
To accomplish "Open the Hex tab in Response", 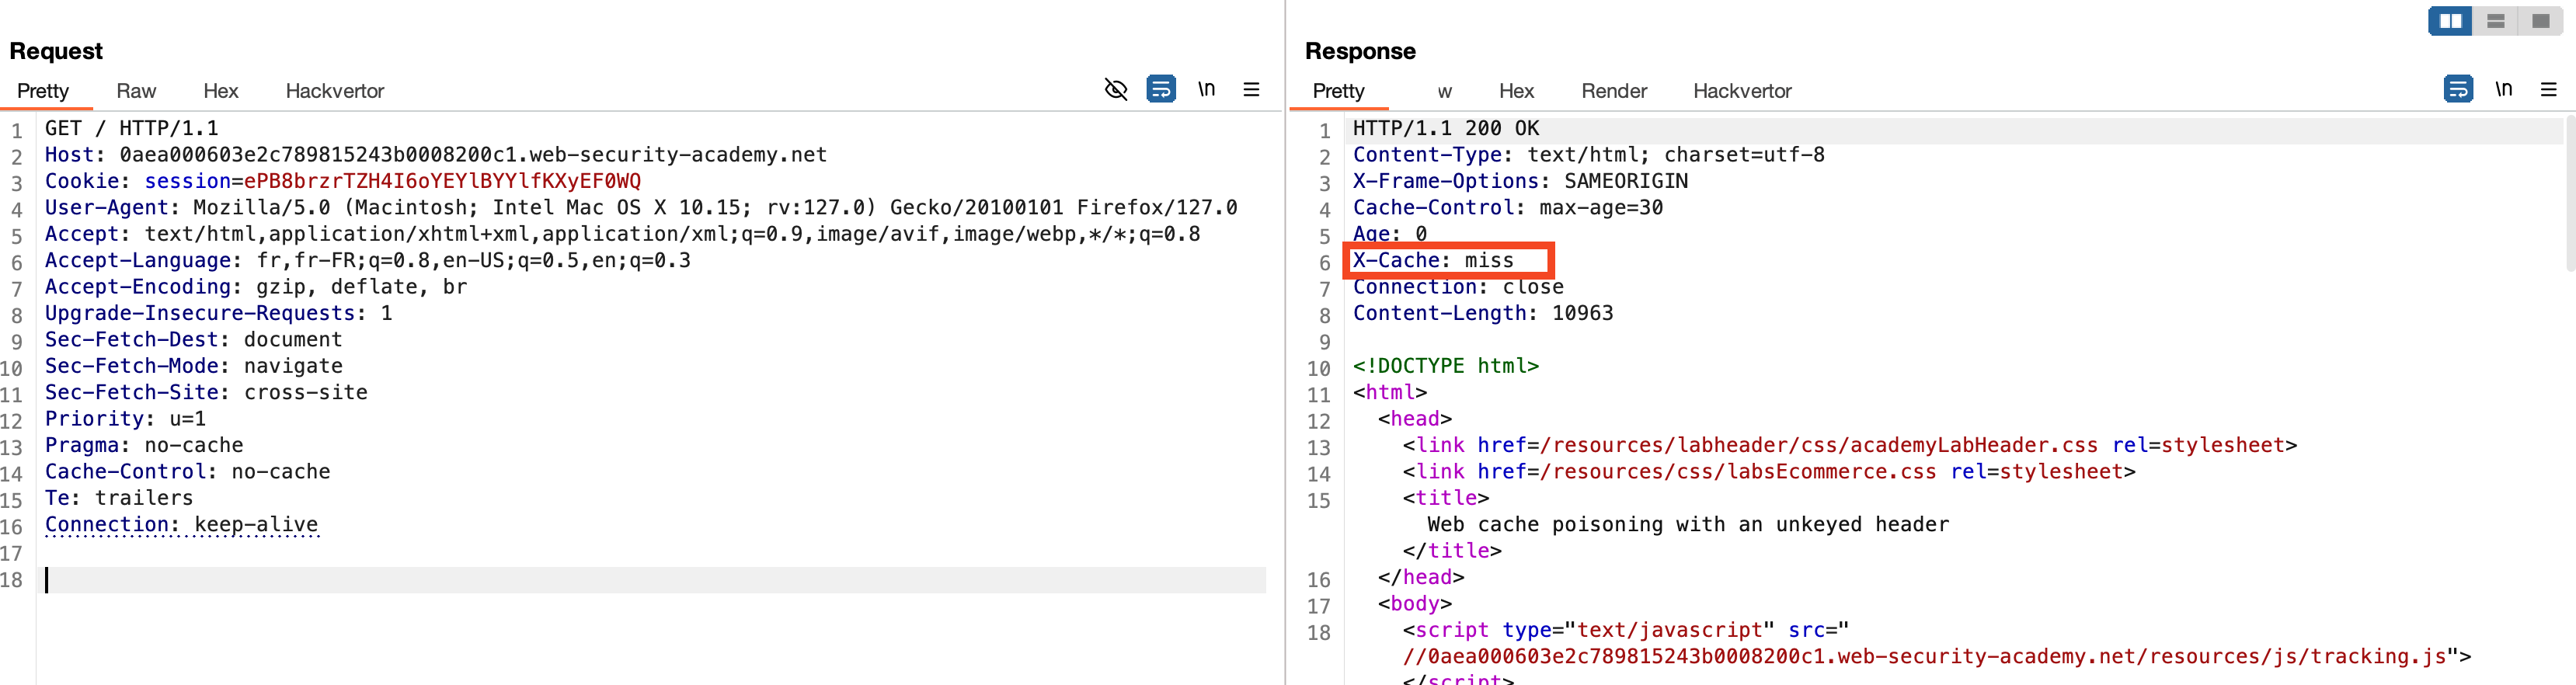I will [x=1516, y=91].
